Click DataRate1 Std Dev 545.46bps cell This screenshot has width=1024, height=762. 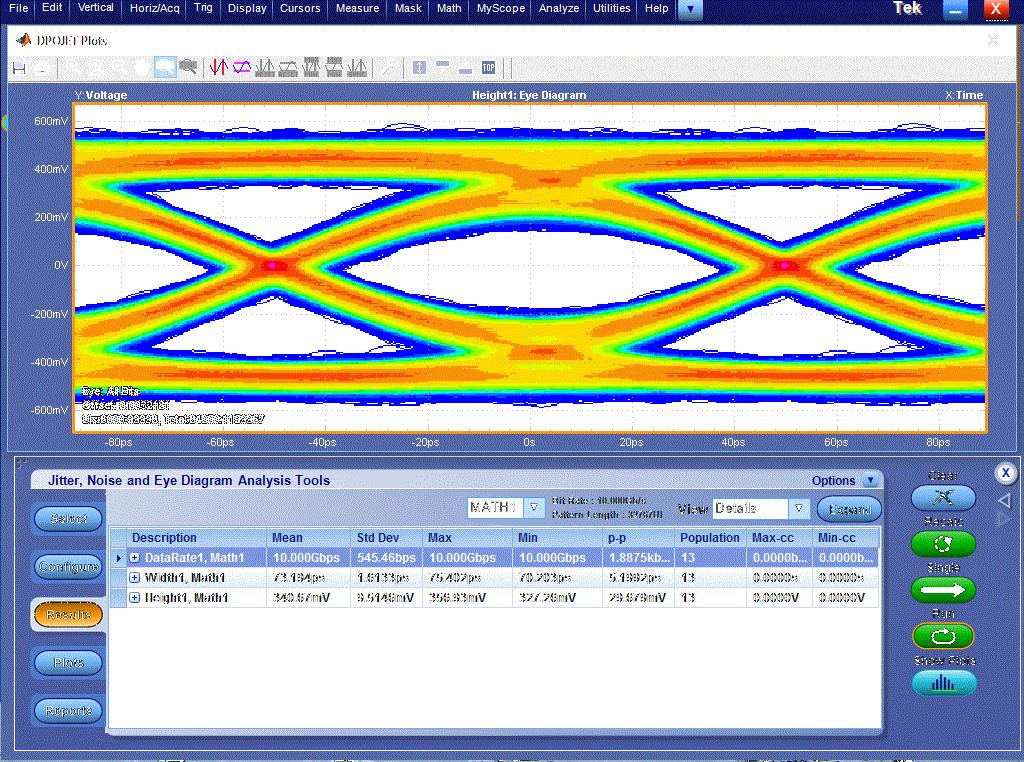coord(386,558)
